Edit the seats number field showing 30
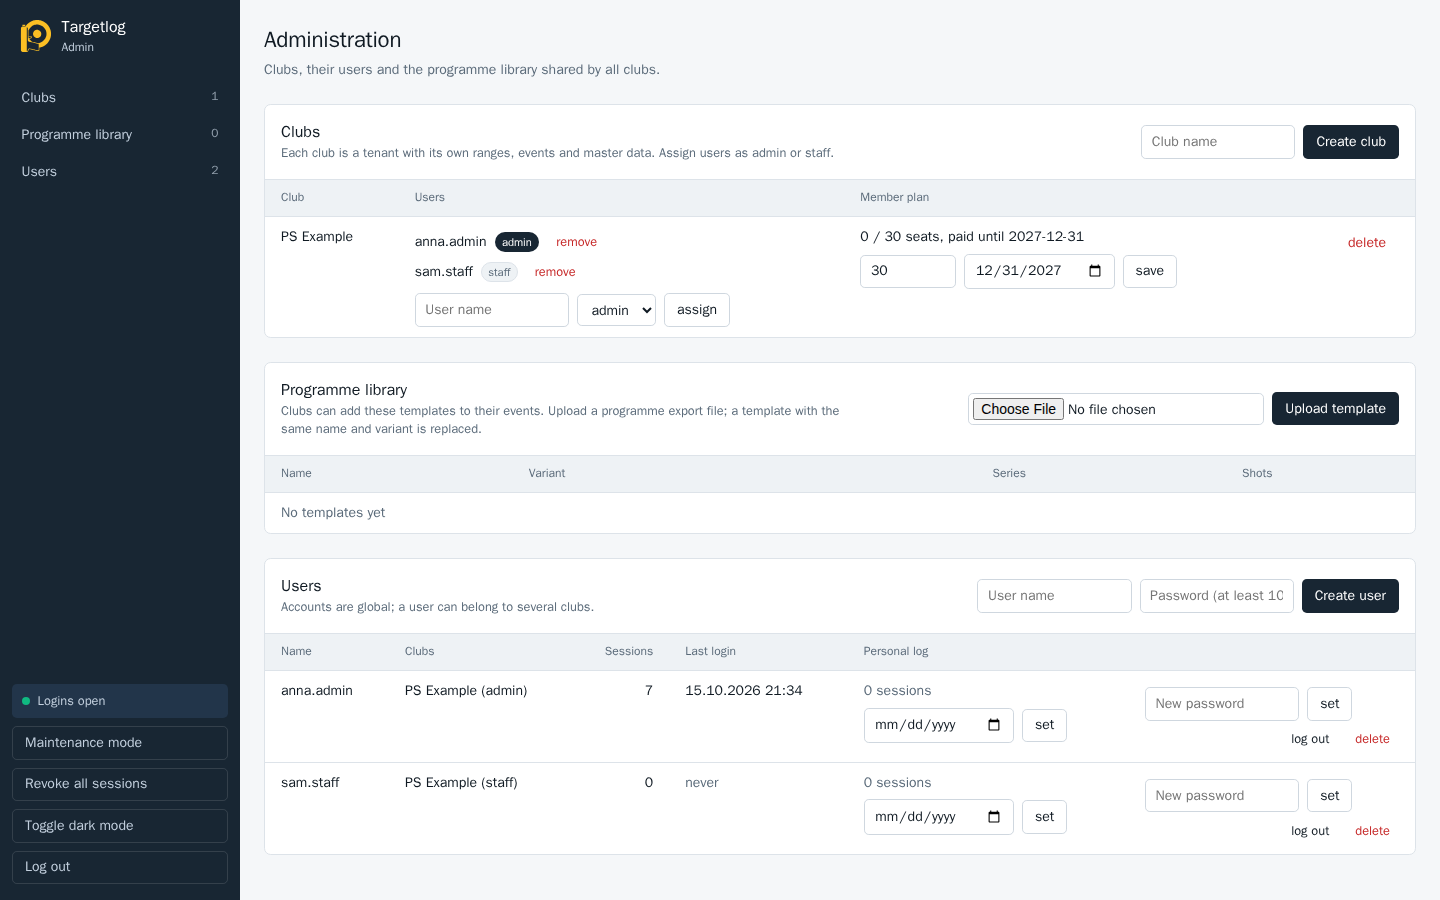Viewport: 1440px width, 900px height. tap(908, 271)
